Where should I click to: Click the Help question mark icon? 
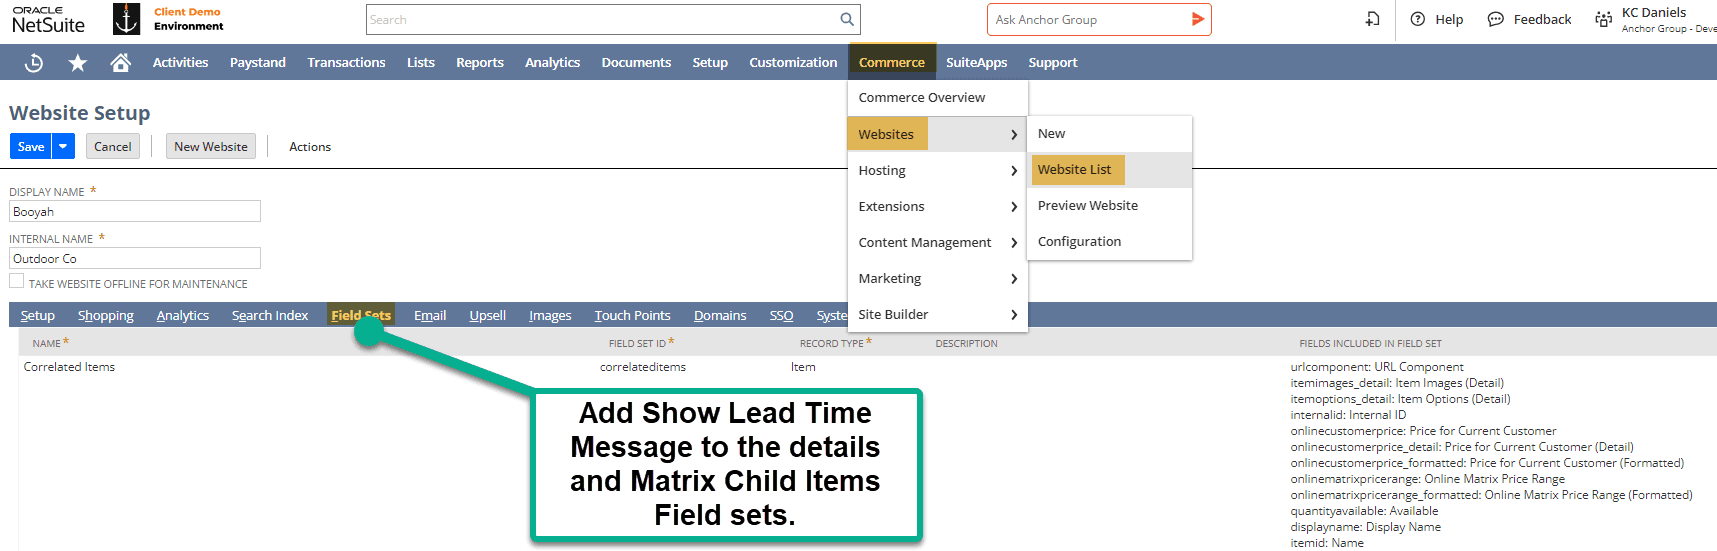coord(1418,19)
